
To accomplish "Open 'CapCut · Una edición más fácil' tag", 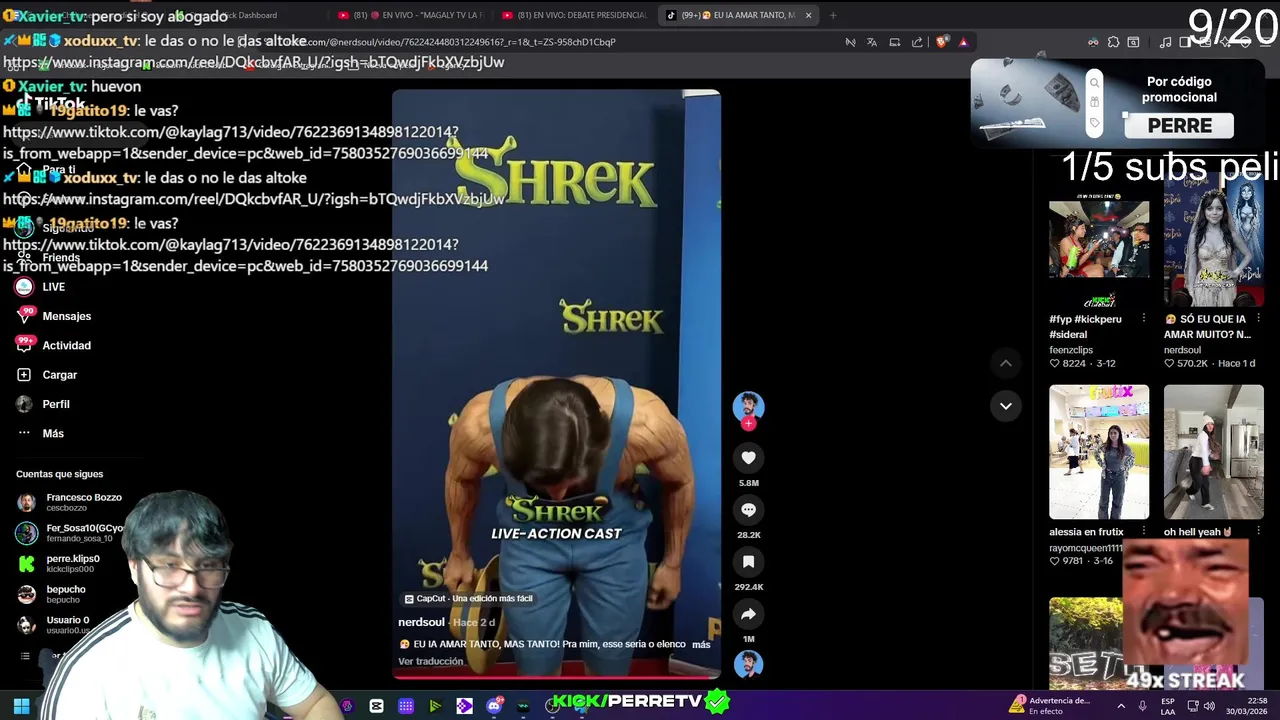I will (468, 598).
